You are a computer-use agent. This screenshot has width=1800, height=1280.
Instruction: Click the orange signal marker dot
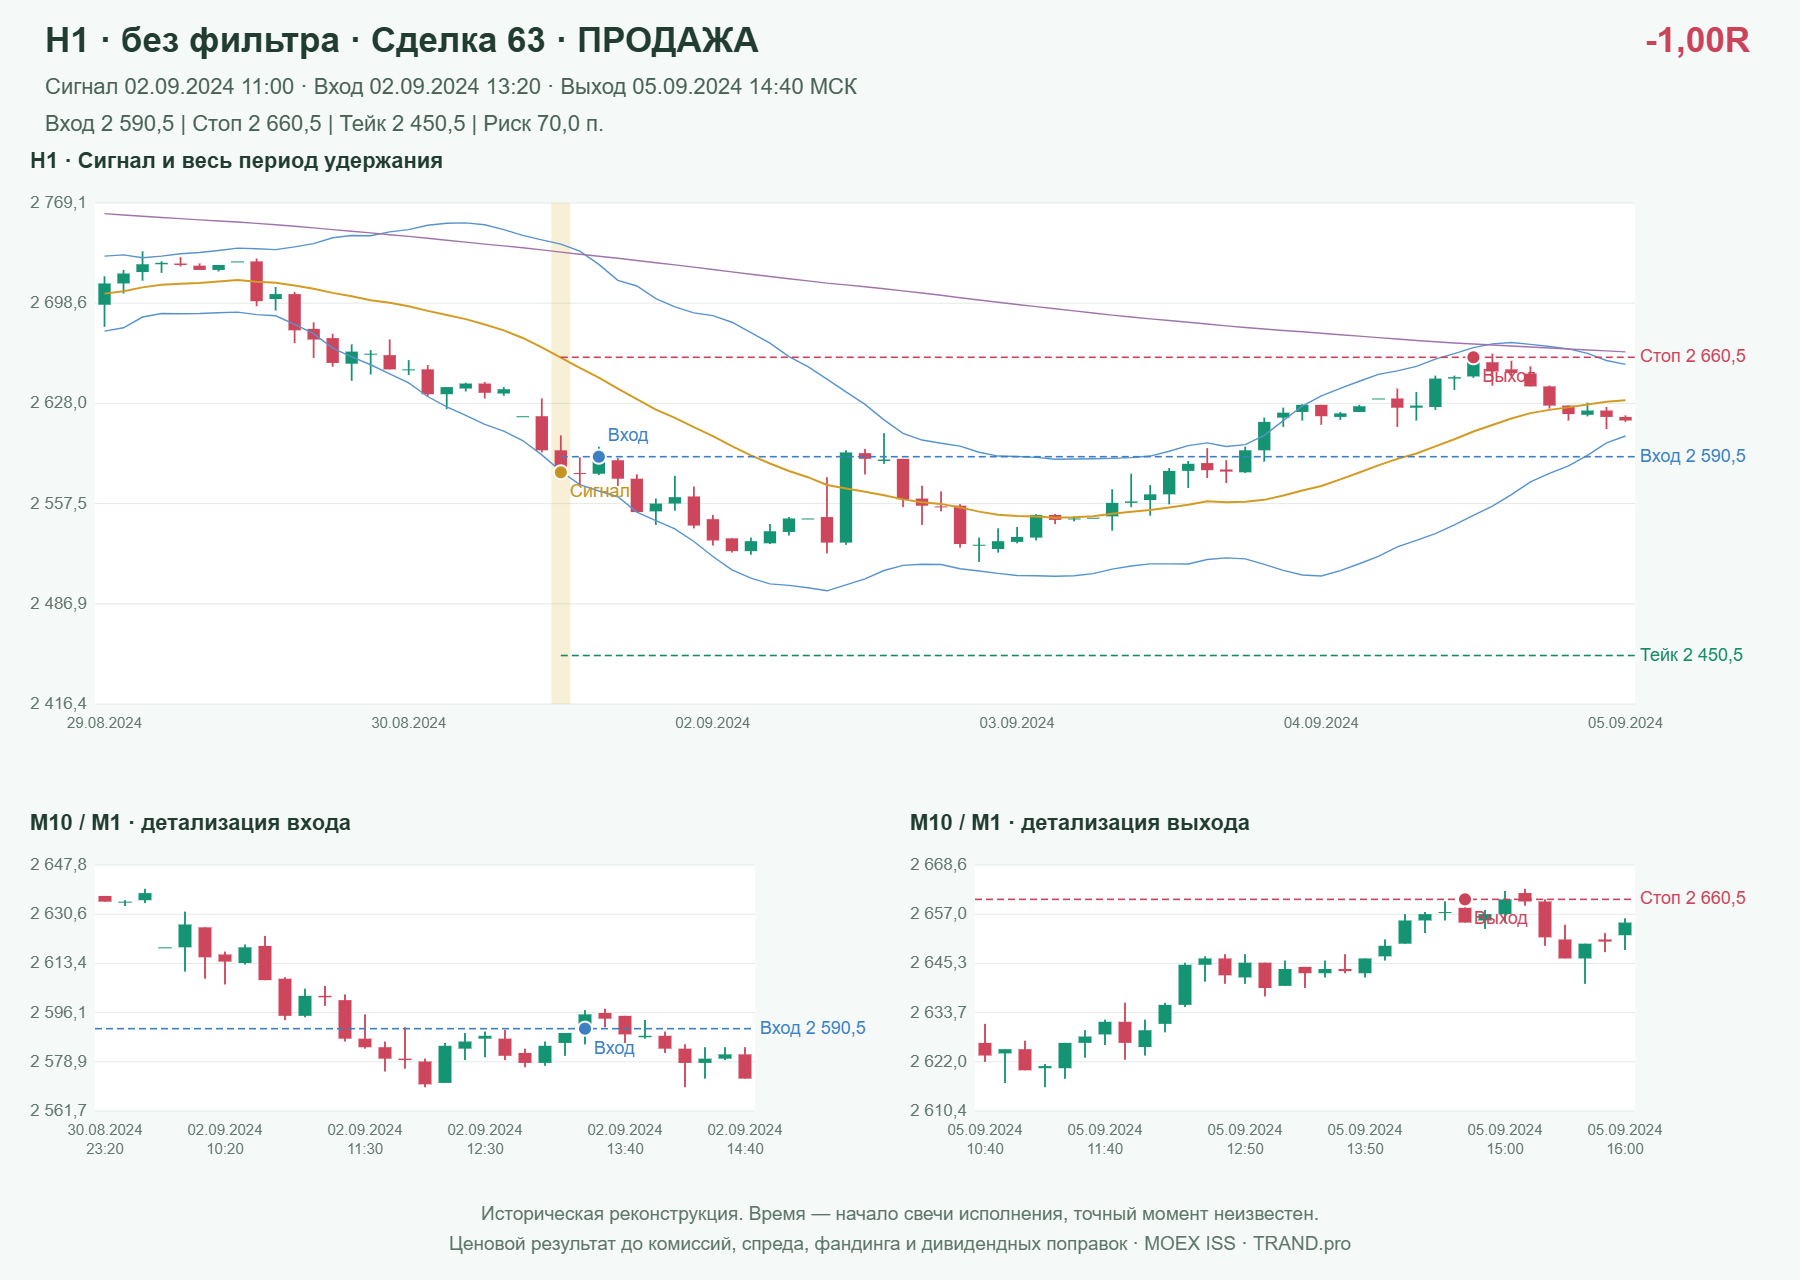[561, 472]
